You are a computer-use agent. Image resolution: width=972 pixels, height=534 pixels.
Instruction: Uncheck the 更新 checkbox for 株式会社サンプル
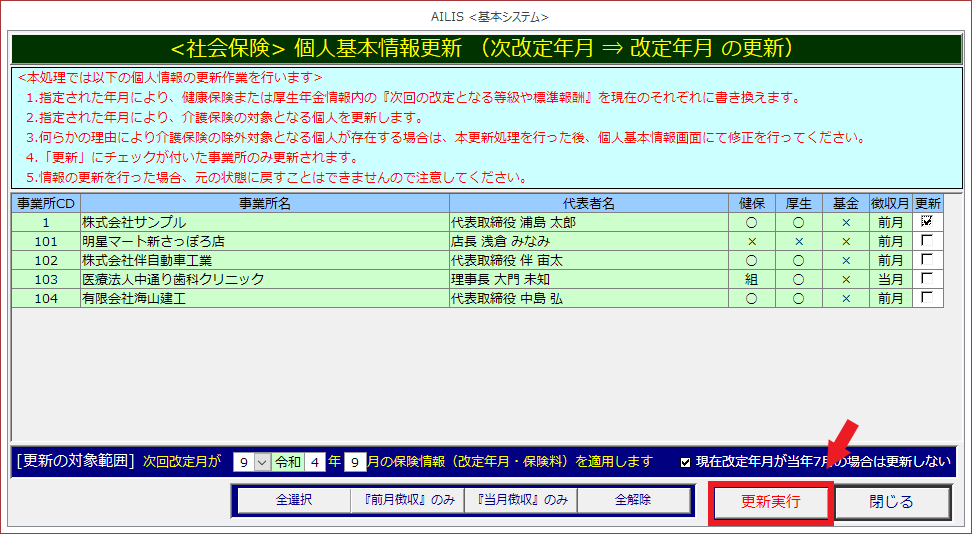927,222
